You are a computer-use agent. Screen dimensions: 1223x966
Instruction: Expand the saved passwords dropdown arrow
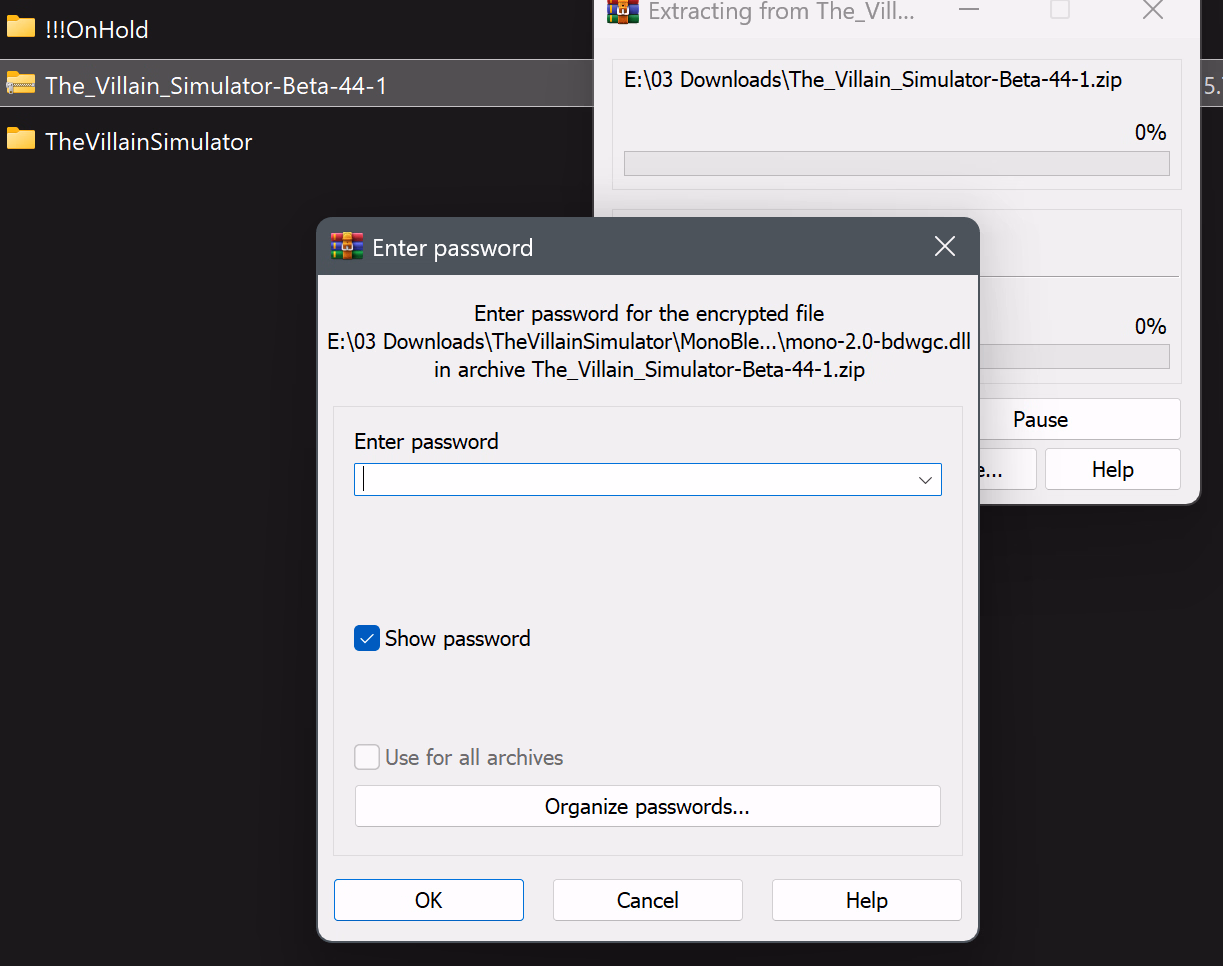click(x=925, y=480)
